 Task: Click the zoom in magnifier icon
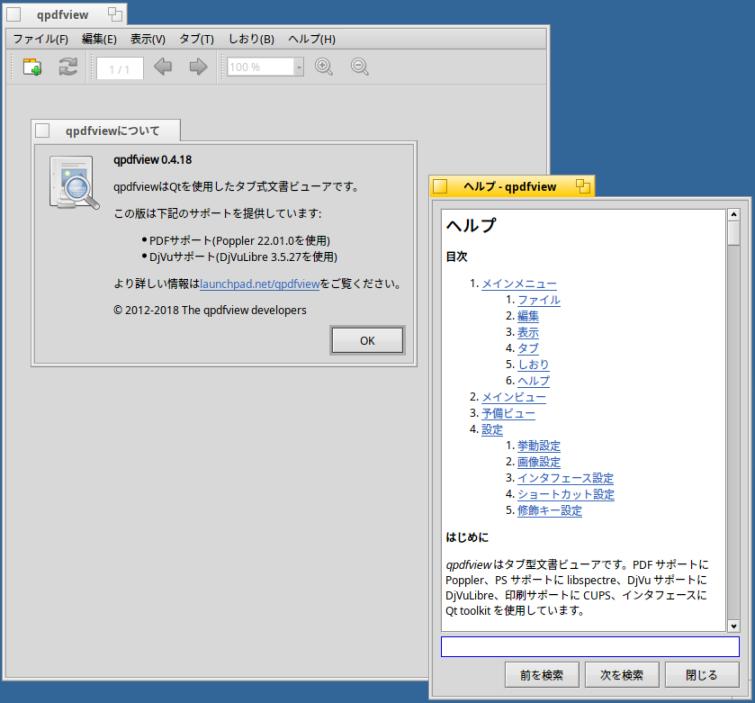(324, 66)
